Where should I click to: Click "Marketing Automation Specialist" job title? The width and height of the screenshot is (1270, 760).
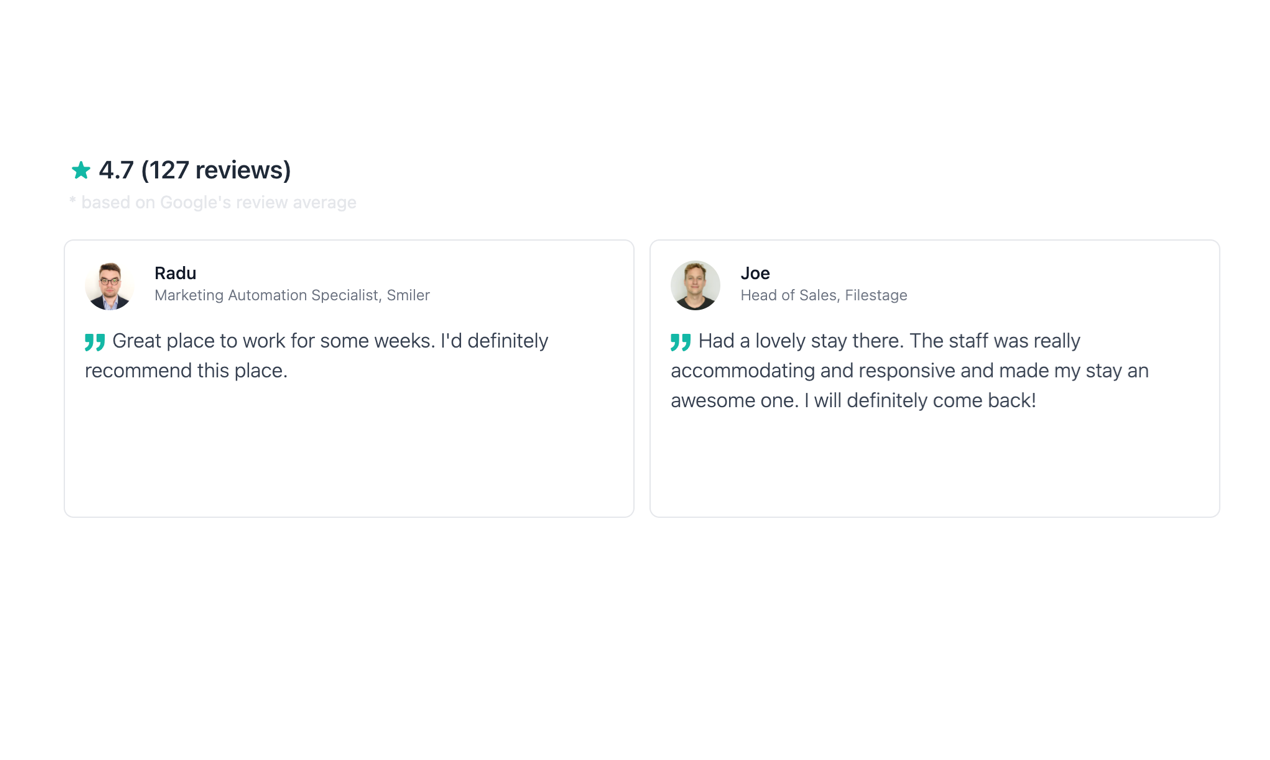[x=266, y=295]
